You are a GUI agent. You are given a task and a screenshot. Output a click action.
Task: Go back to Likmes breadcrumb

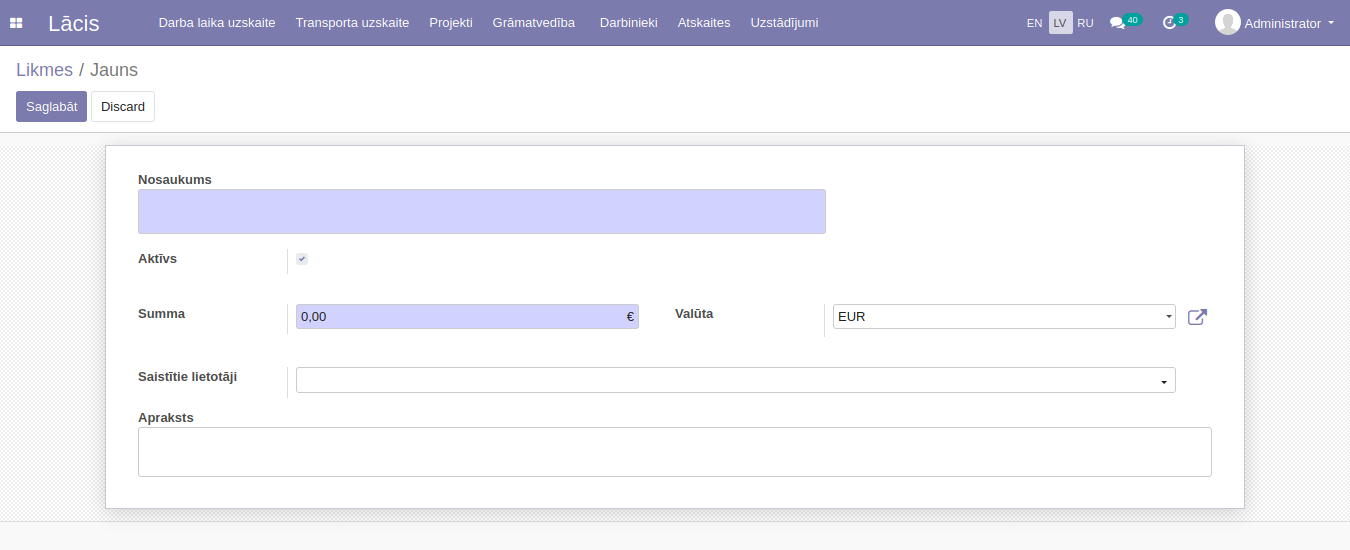(44, 70)
